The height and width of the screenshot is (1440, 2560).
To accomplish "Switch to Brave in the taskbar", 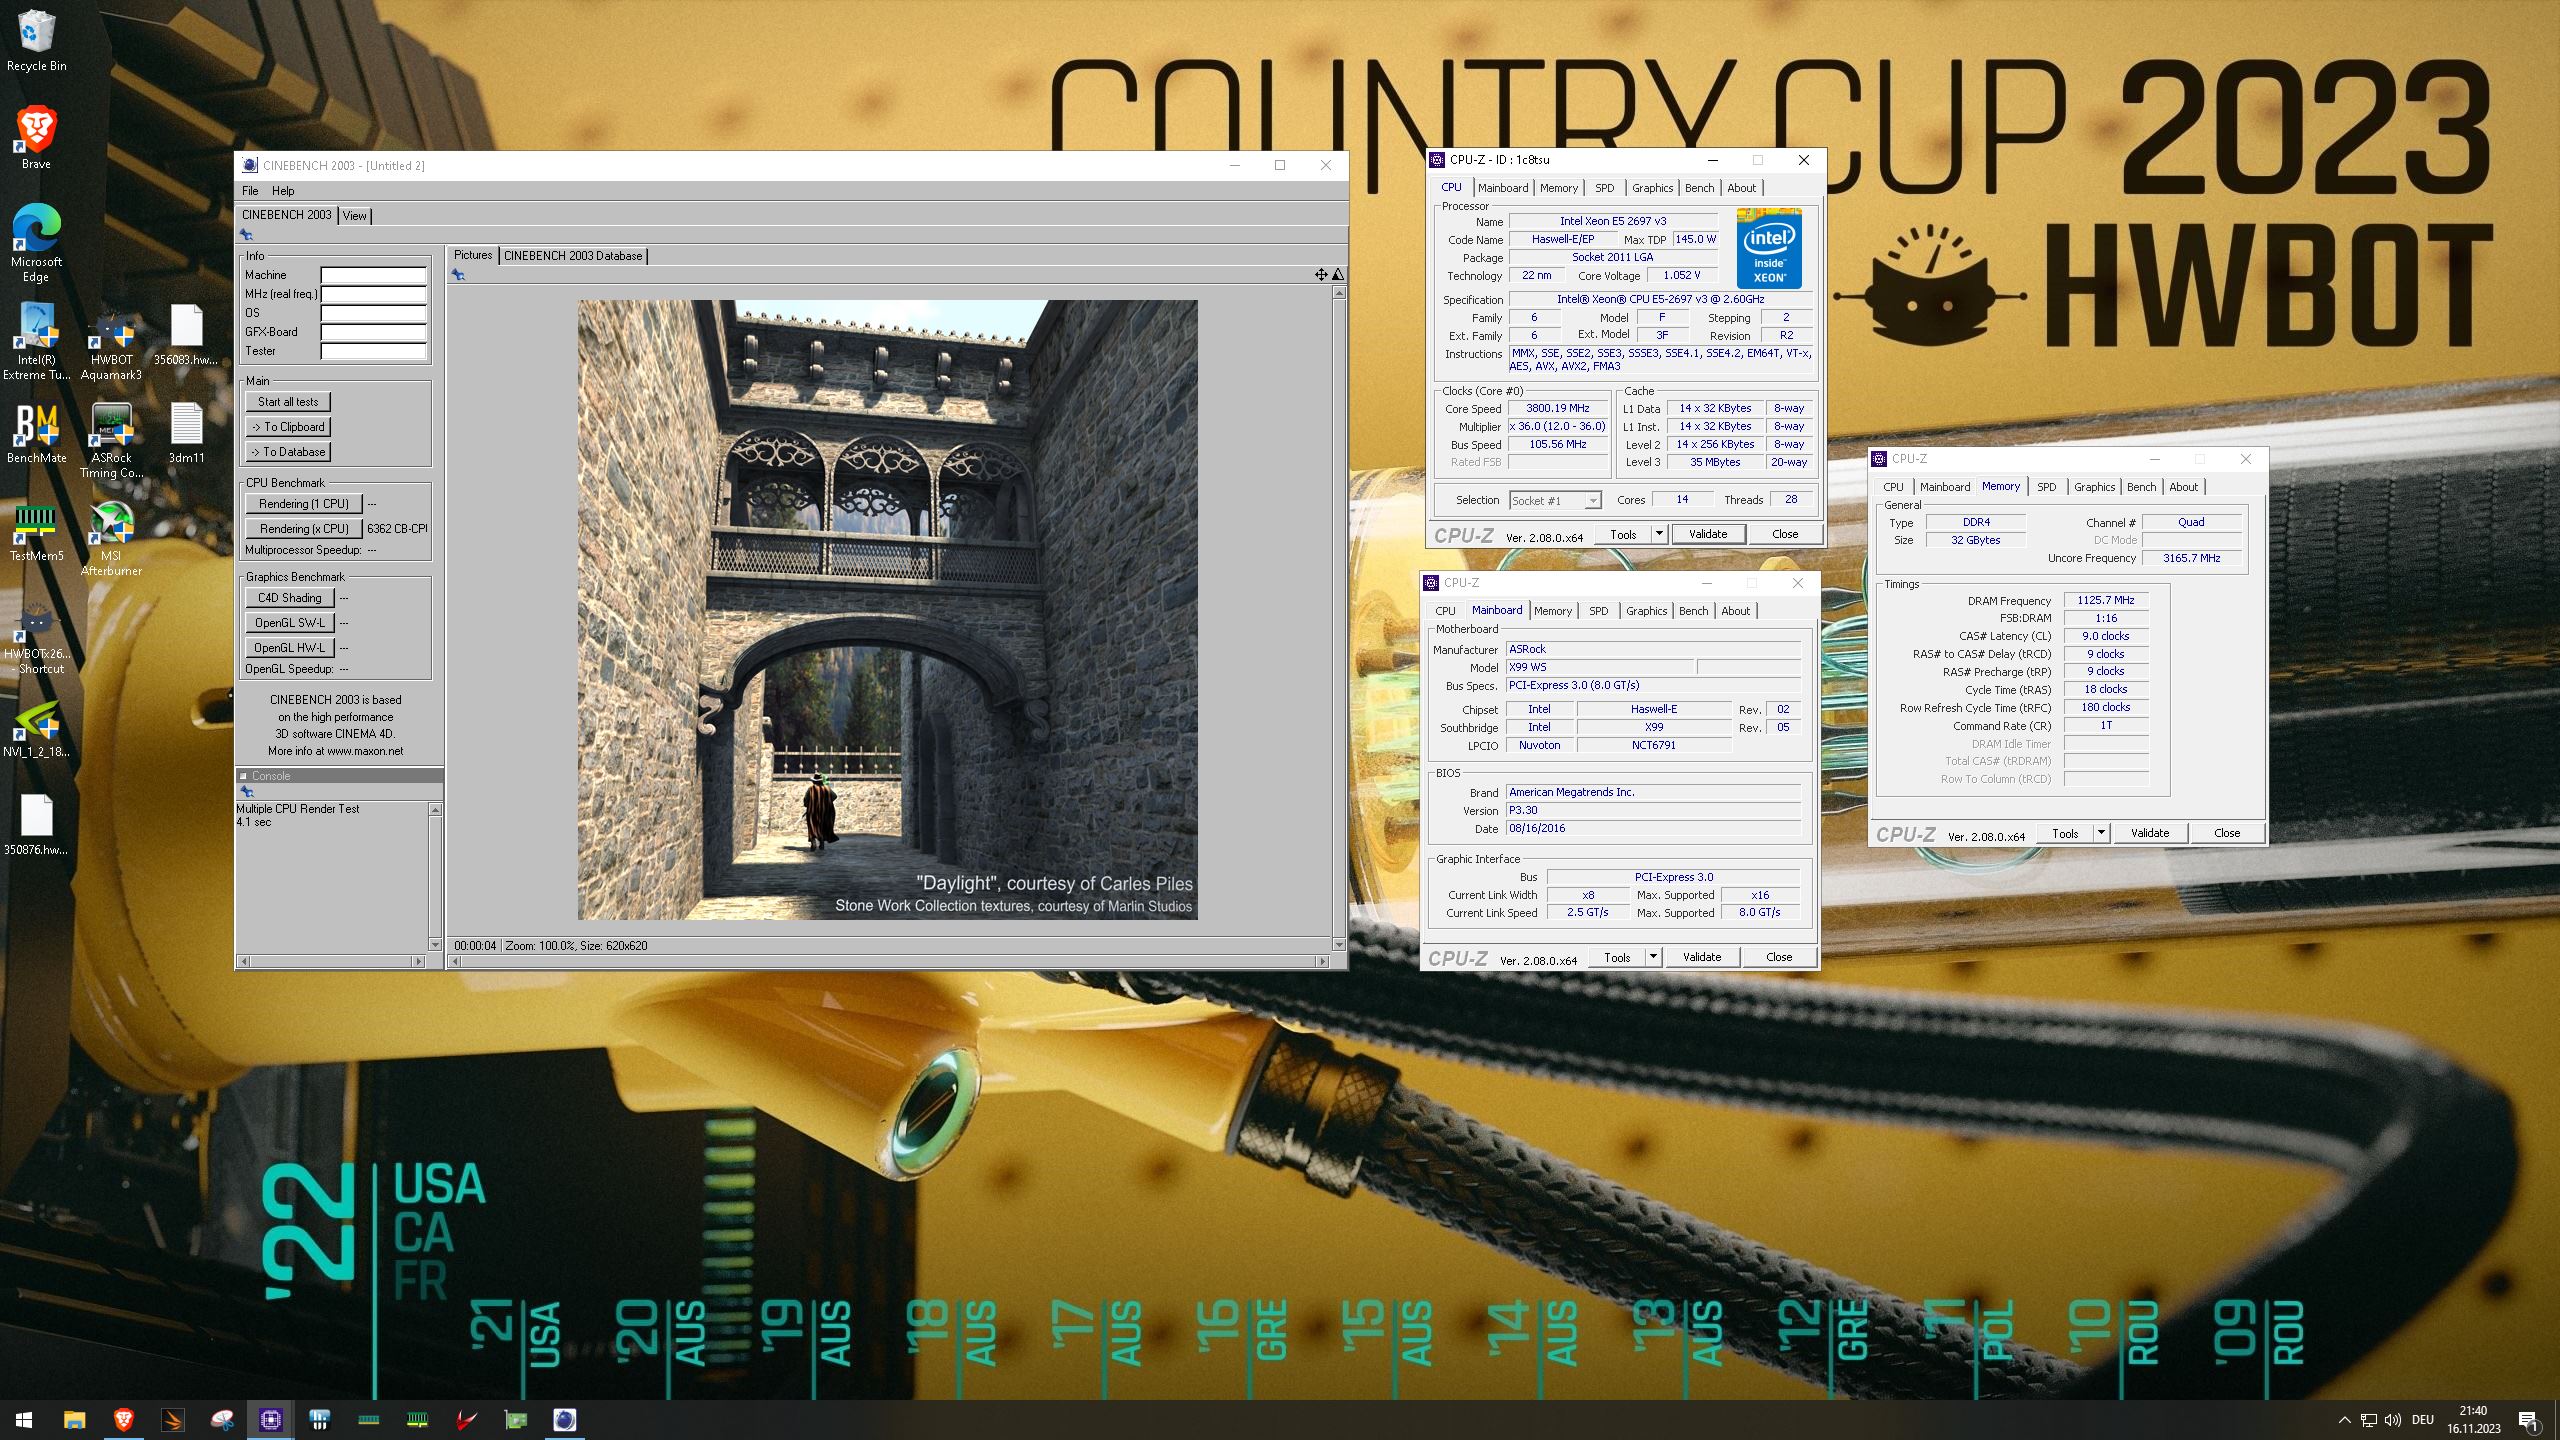I will 123,1419.
